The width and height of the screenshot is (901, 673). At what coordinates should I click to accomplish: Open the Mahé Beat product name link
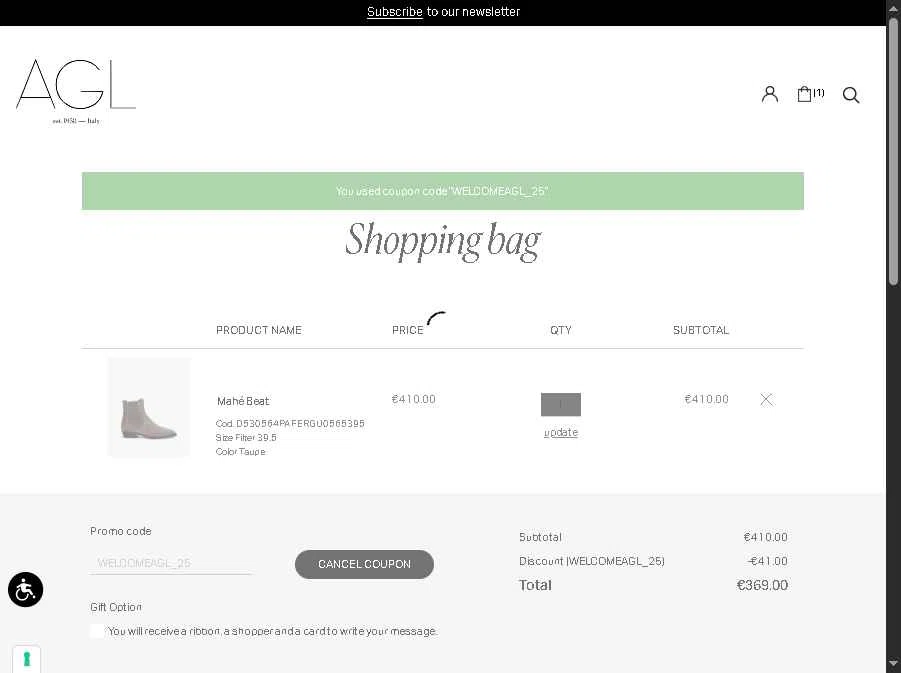click(x=243, y=401)
